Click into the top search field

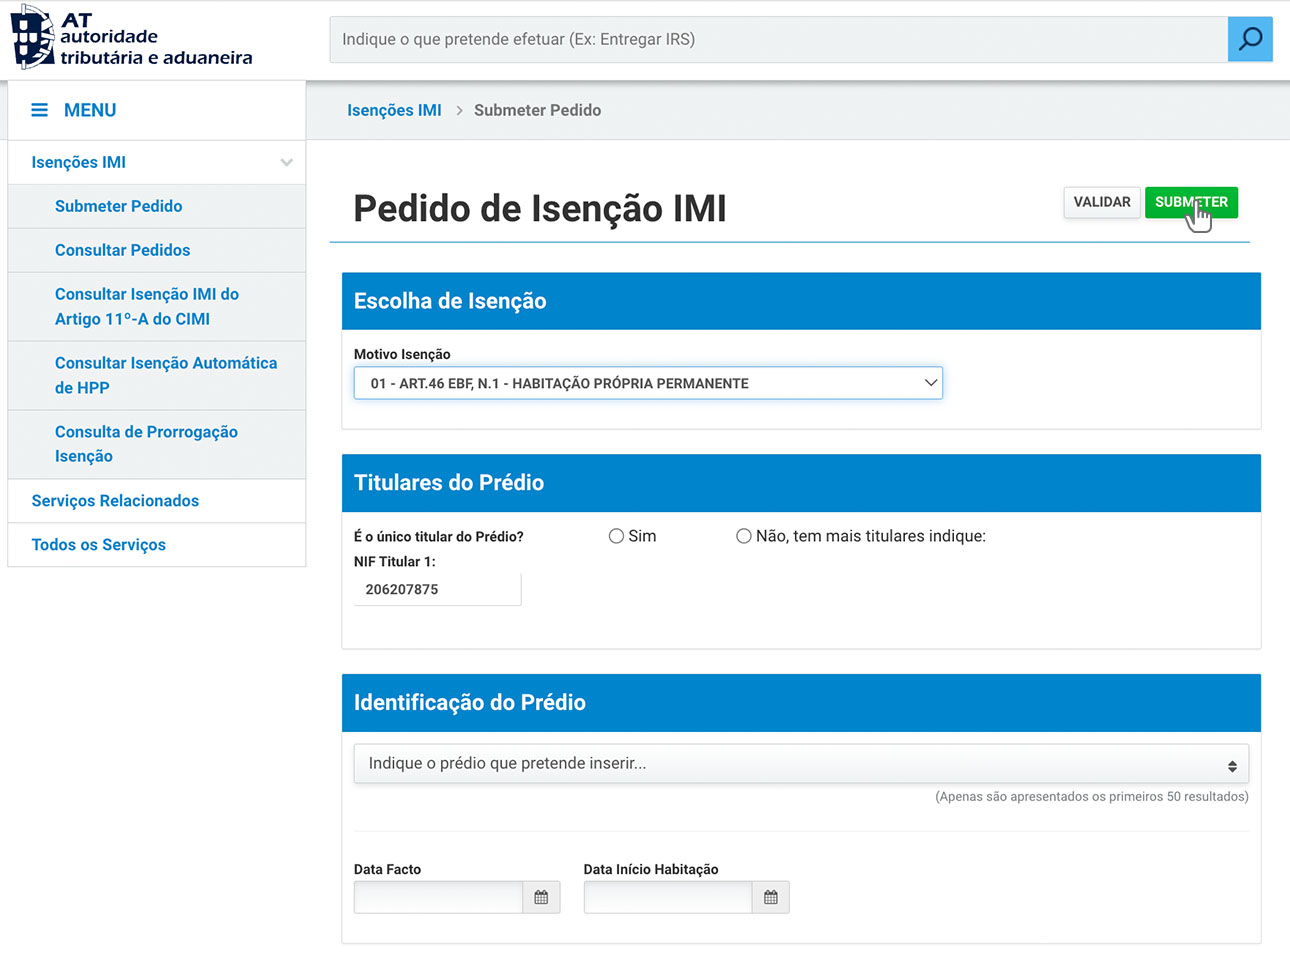point(778,39)
